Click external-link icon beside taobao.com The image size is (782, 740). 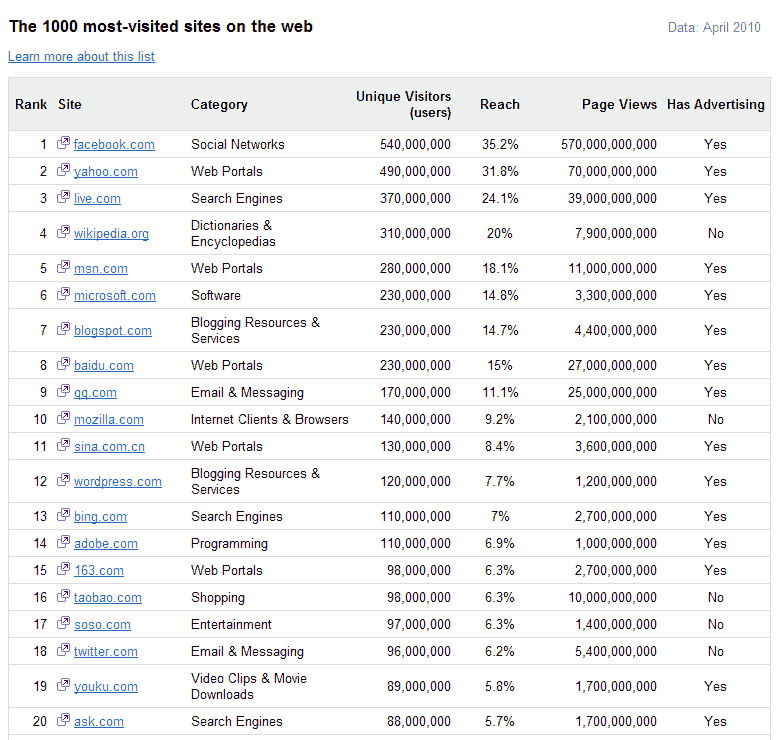pos(63,595)
